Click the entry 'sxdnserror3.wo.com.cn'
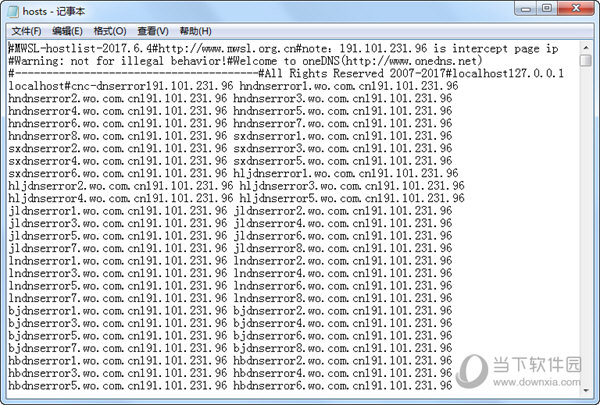The image size is (600, 405). pos(298,148)
